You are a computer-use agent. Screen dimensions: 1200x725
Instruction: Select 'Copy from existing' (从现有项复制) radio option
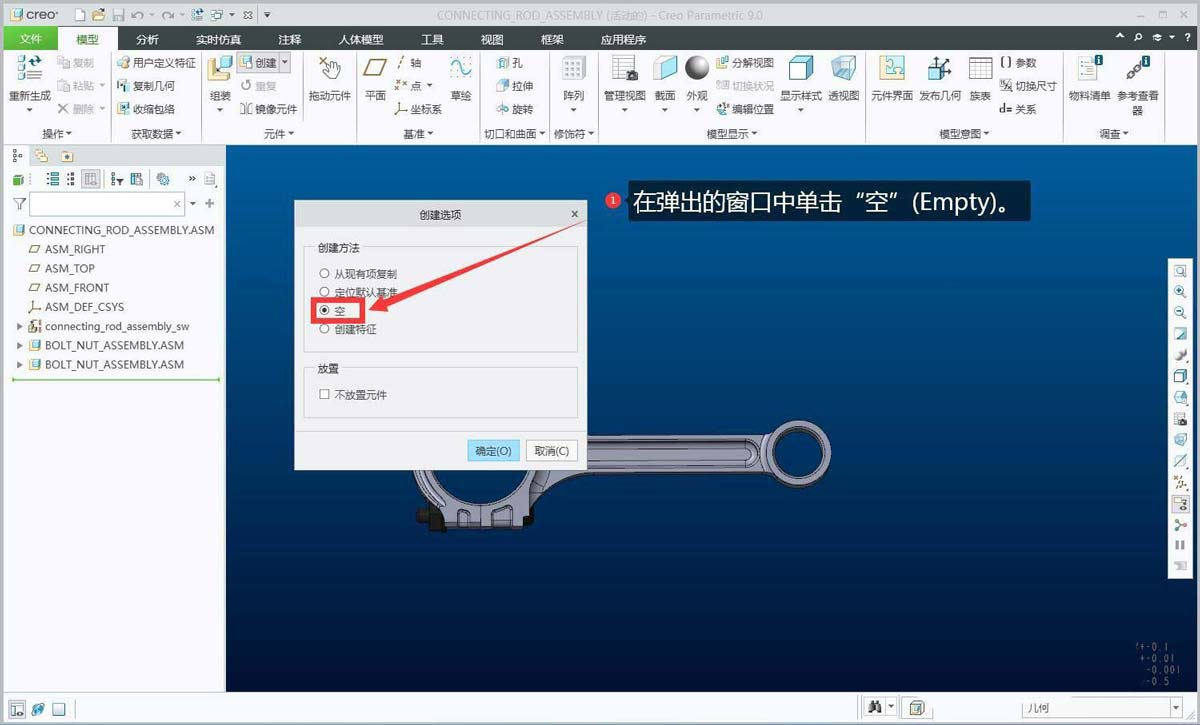358,273
